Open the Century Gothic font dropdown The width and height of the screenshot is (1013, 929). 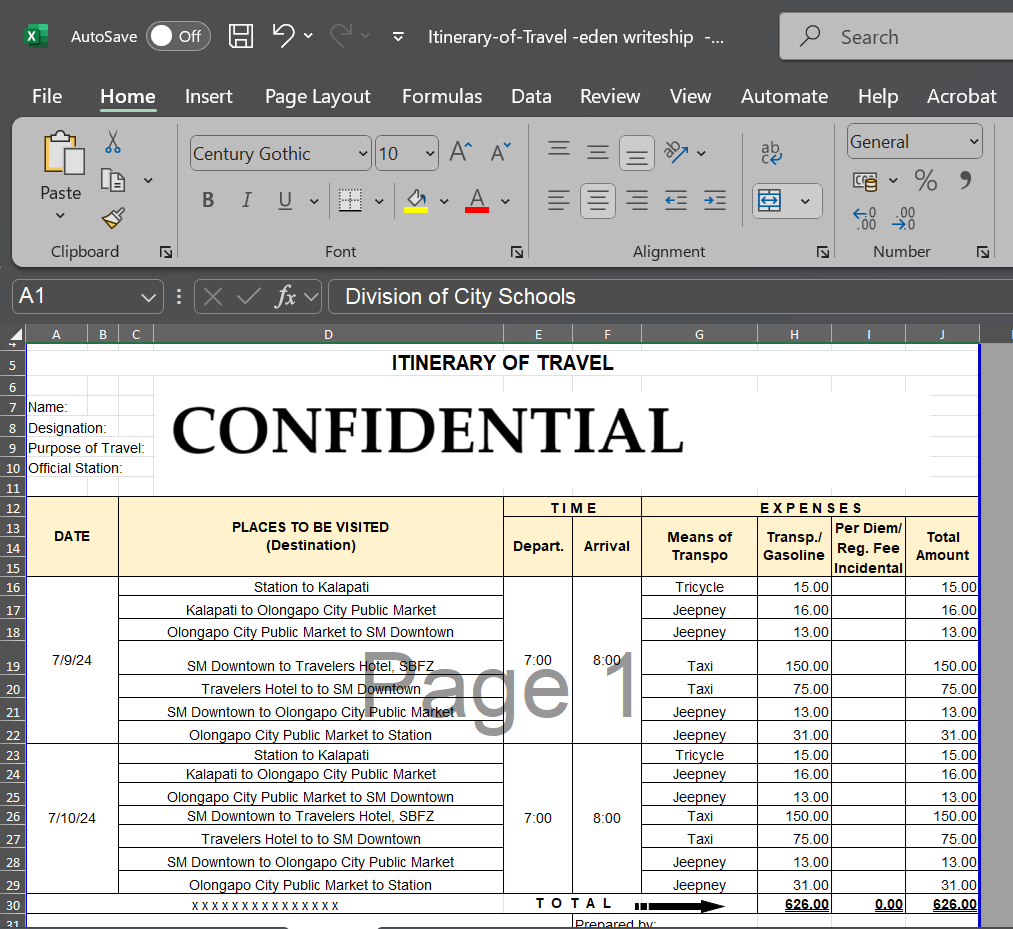tap(362, 153)
